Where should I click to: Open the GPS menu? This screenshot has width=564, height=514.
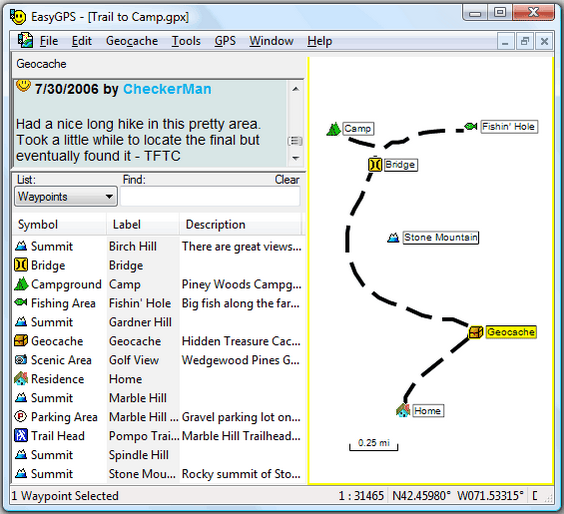(x=225, y=41)
